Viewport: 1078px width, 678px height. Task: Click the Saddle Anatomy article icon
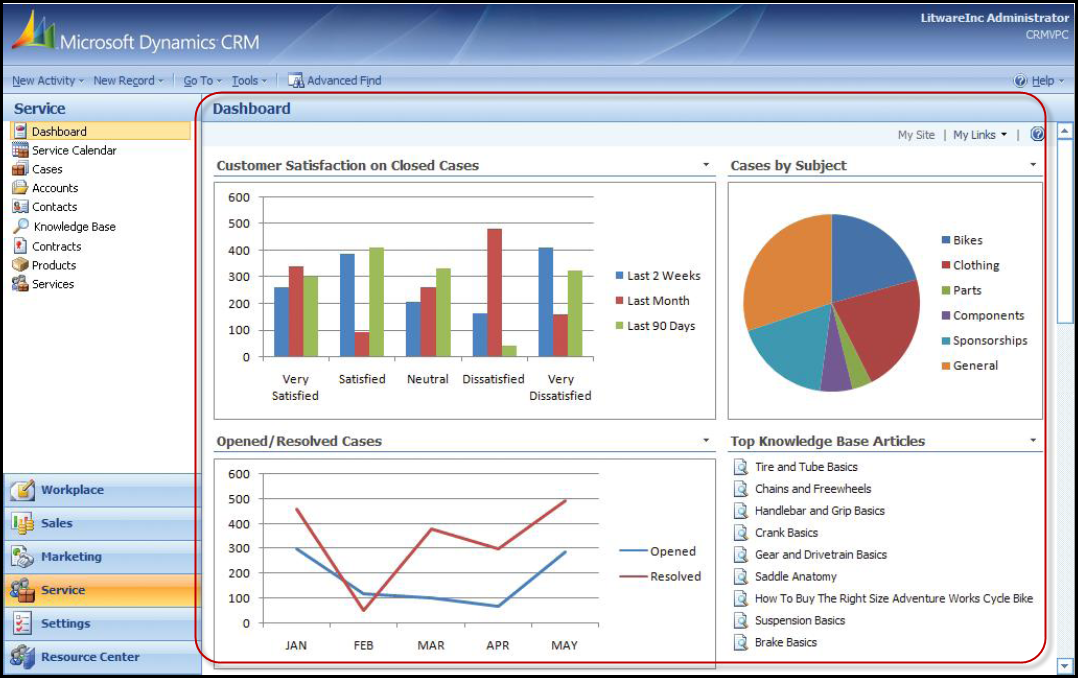coord(740,576)
